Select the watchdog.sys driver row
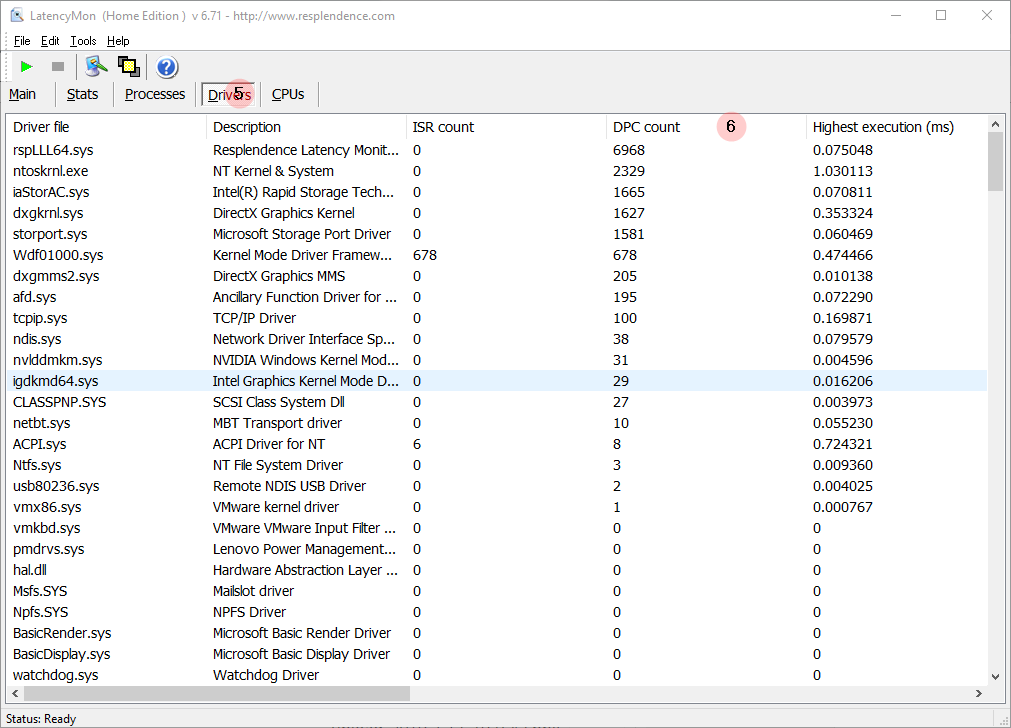The image size is (1011, 728). click(x=496, y=675)
